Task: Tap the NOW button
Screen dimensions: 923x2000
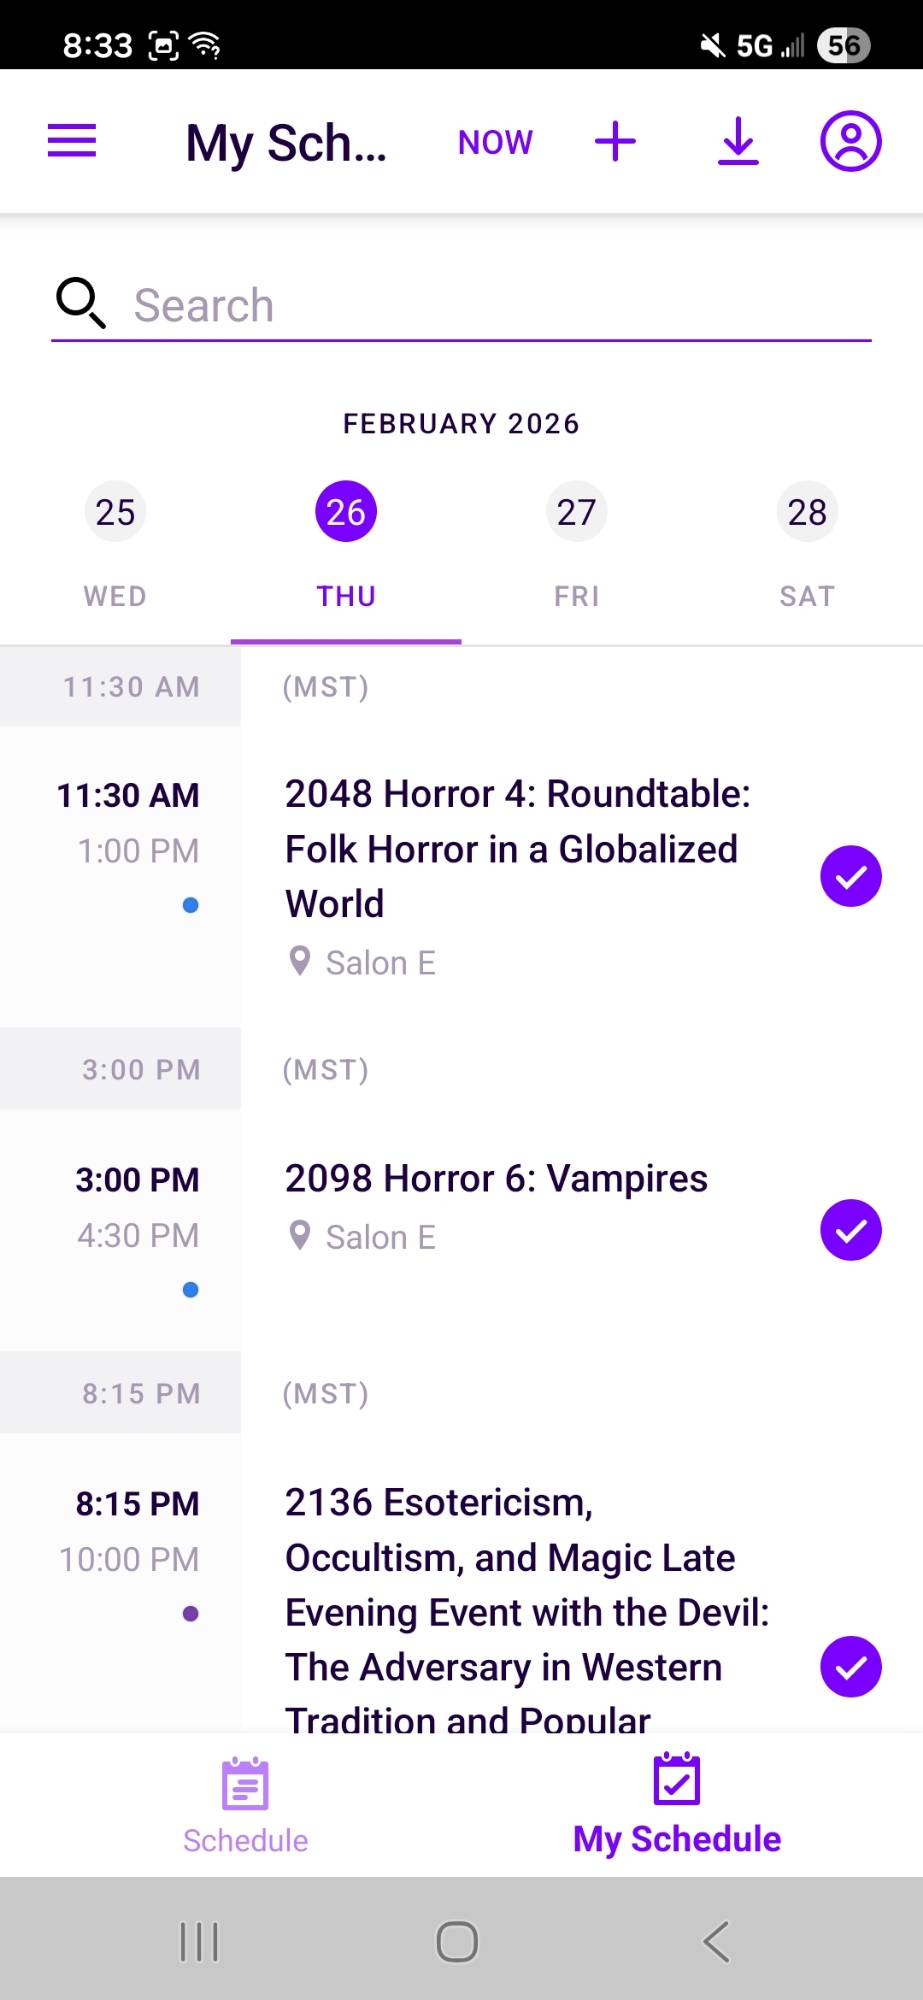Action: click(x=495, y=142)
